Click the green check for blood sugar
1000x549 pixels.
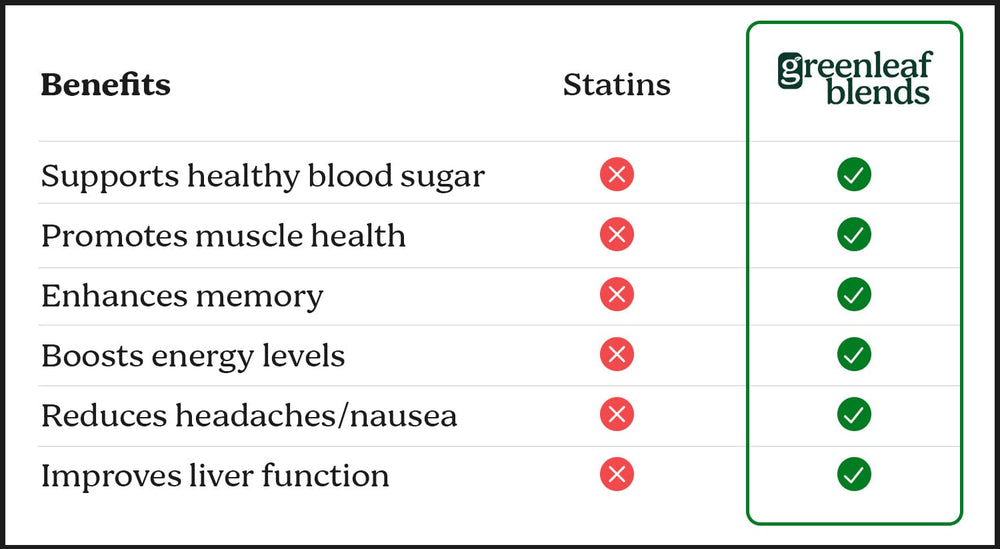(x=854, y=175)
